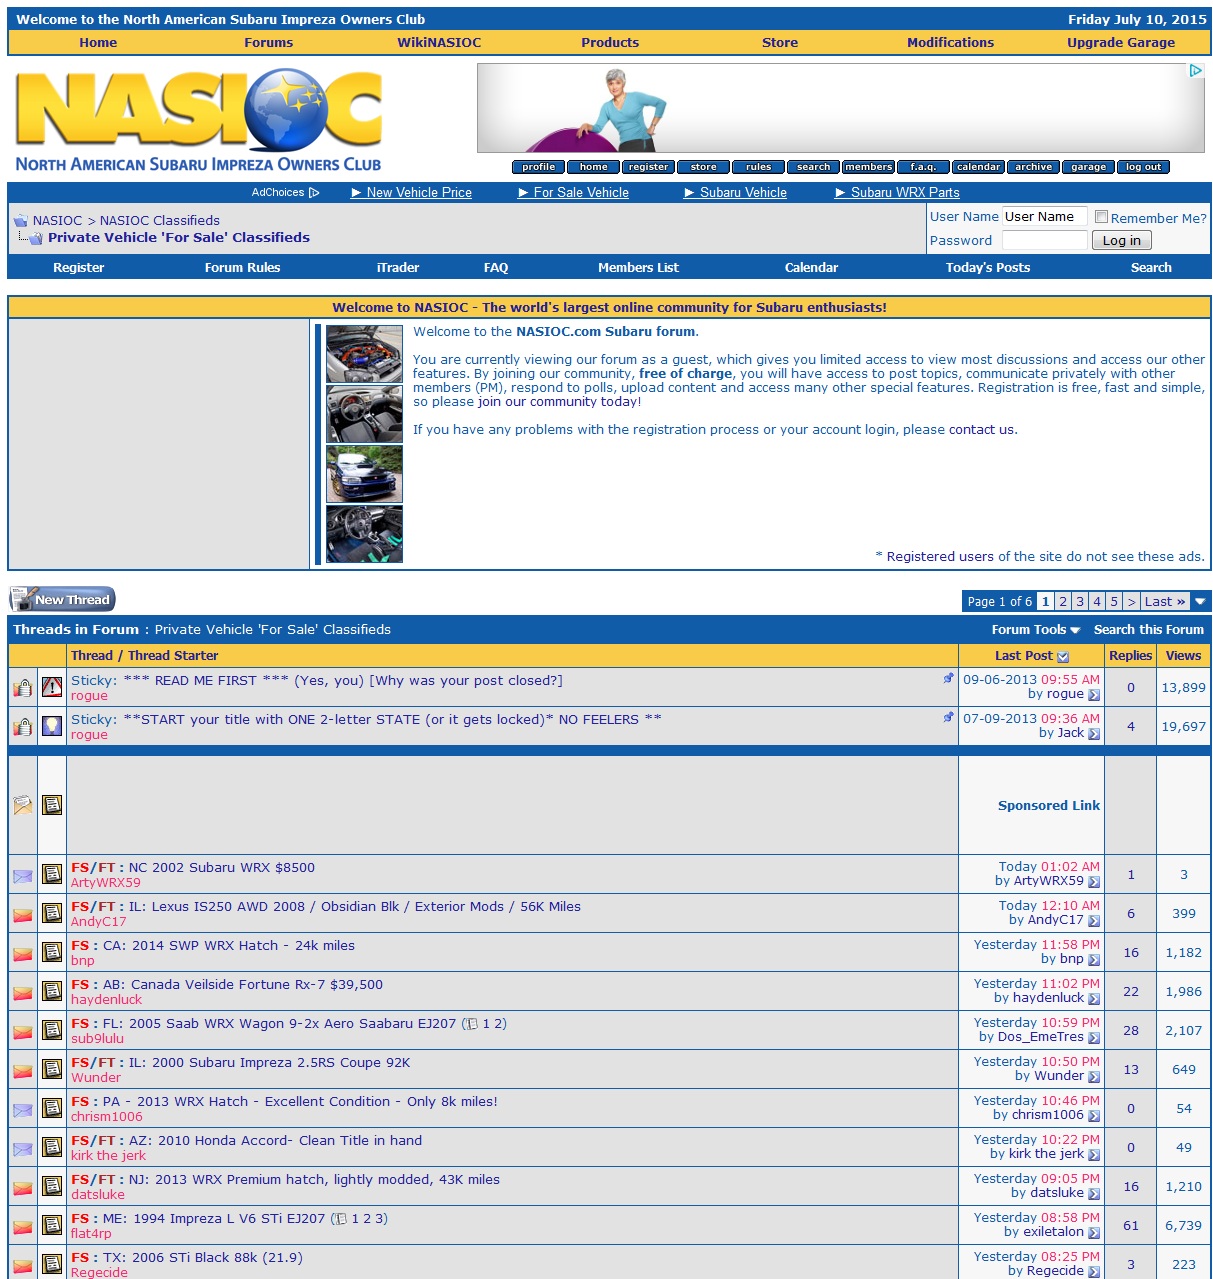Screen dimensions: 1213x1279
Task: Open thread CA: 2014 SWP WRX Hatch
Action: point(229,945)
